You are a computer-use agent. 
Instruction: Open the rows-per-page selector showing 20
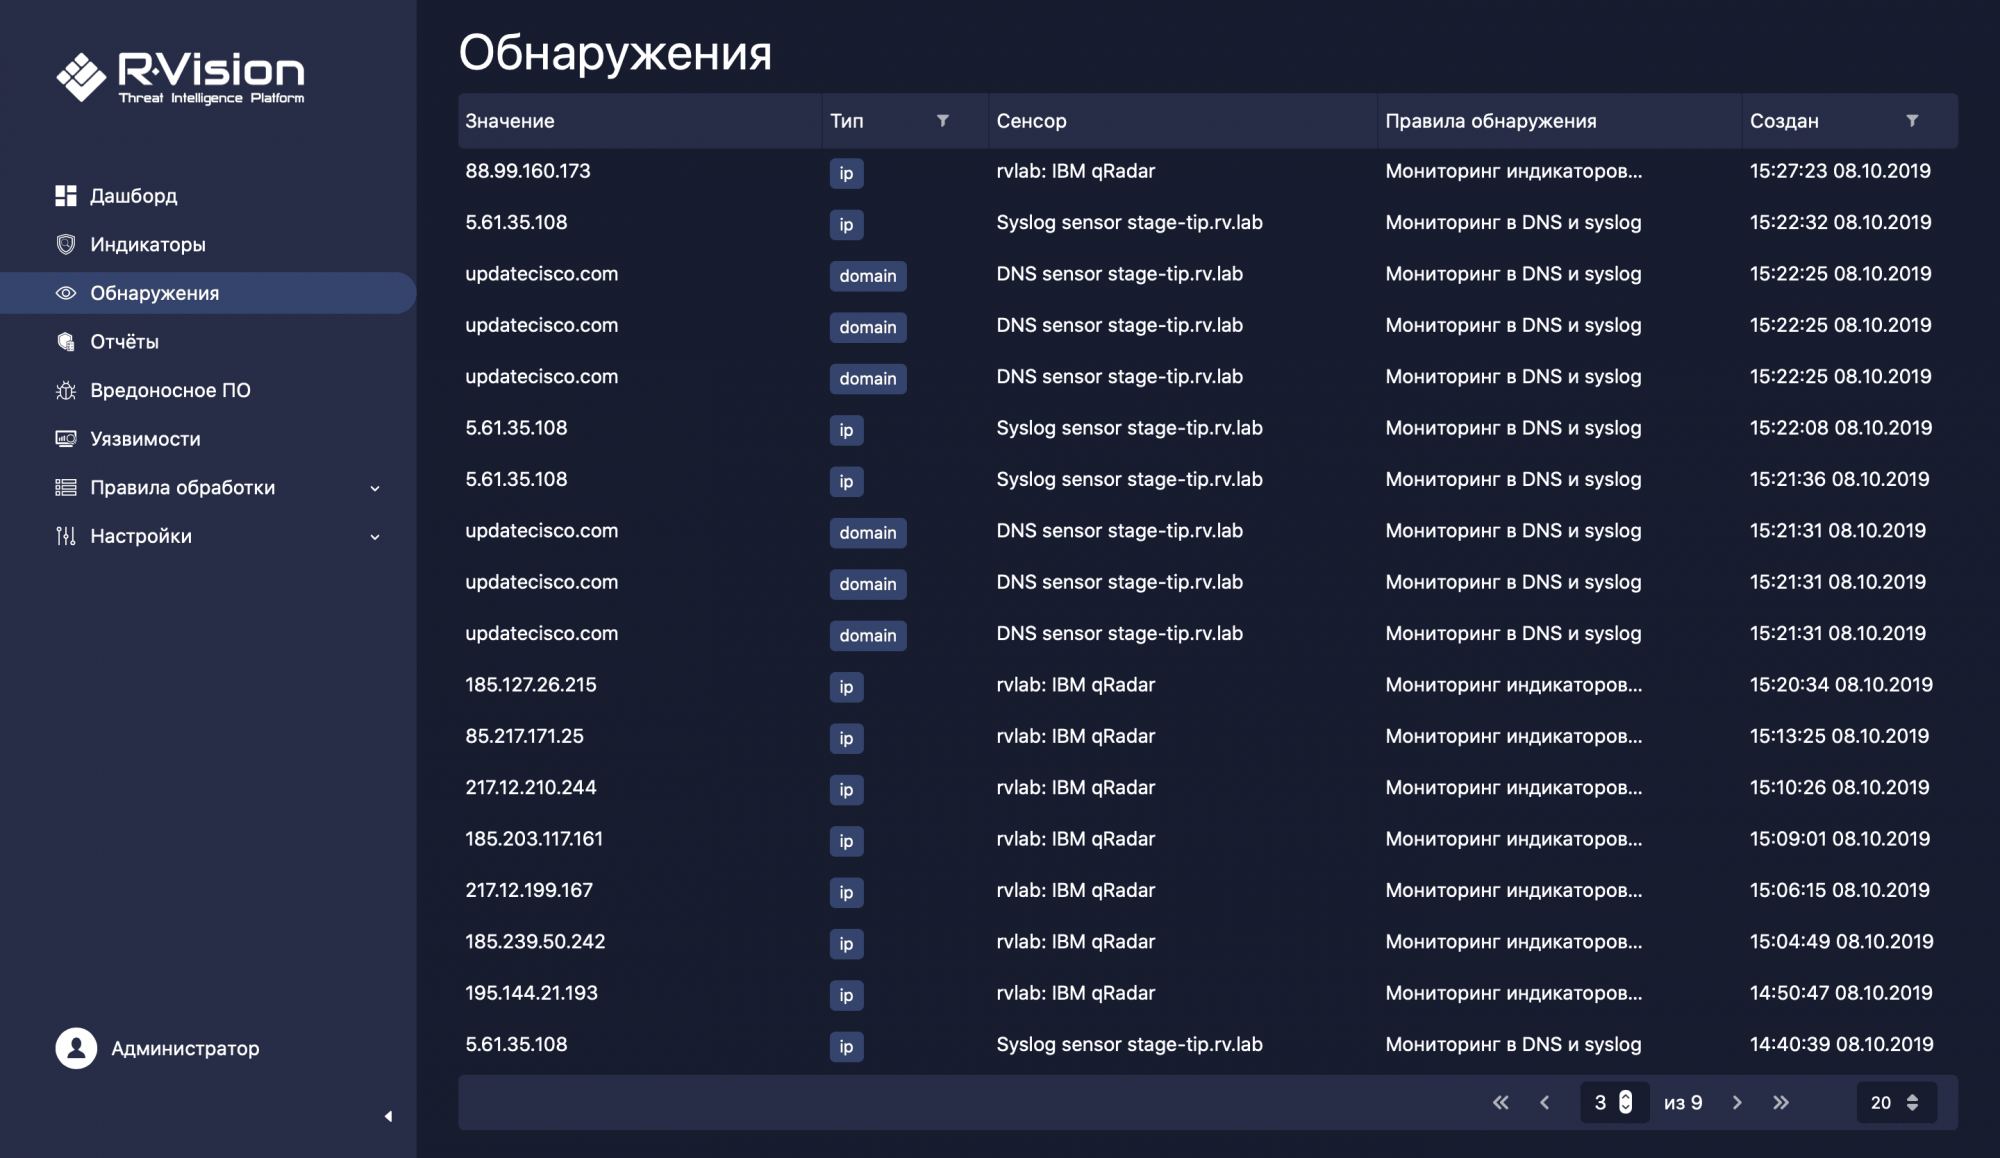1895,1102
